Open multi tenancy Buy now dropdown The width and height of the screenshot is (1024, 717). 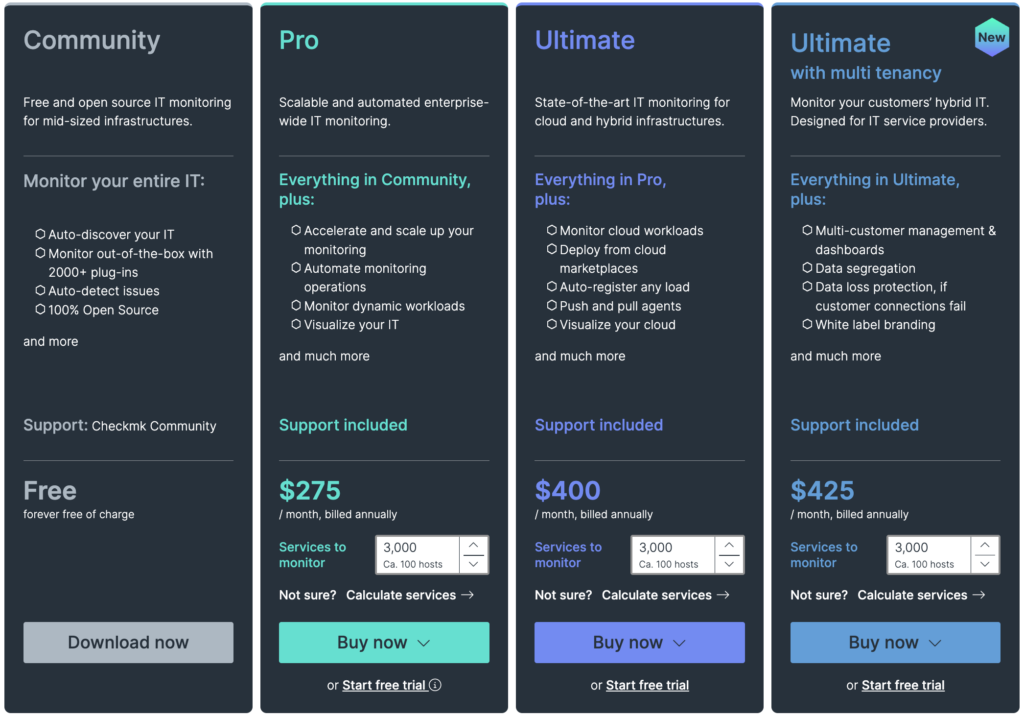pyautogui.click(x=895, y=643)
